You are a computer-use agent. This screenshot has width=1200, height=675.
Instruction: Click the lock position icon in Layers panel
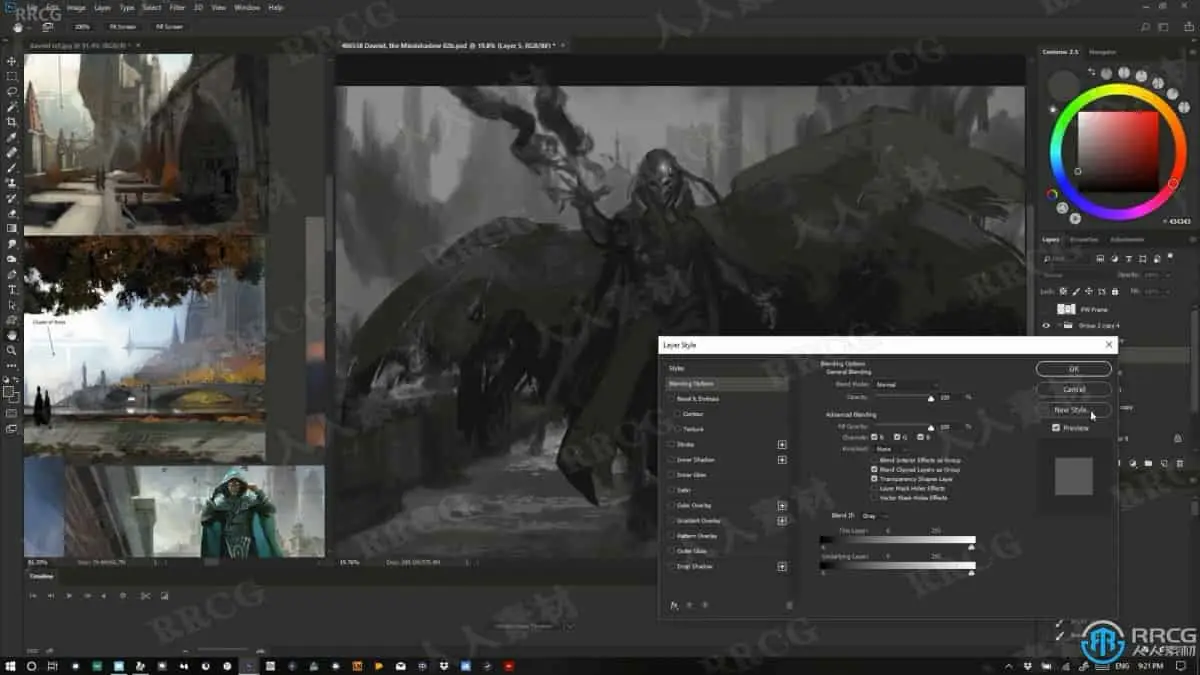click(1087, 291)
